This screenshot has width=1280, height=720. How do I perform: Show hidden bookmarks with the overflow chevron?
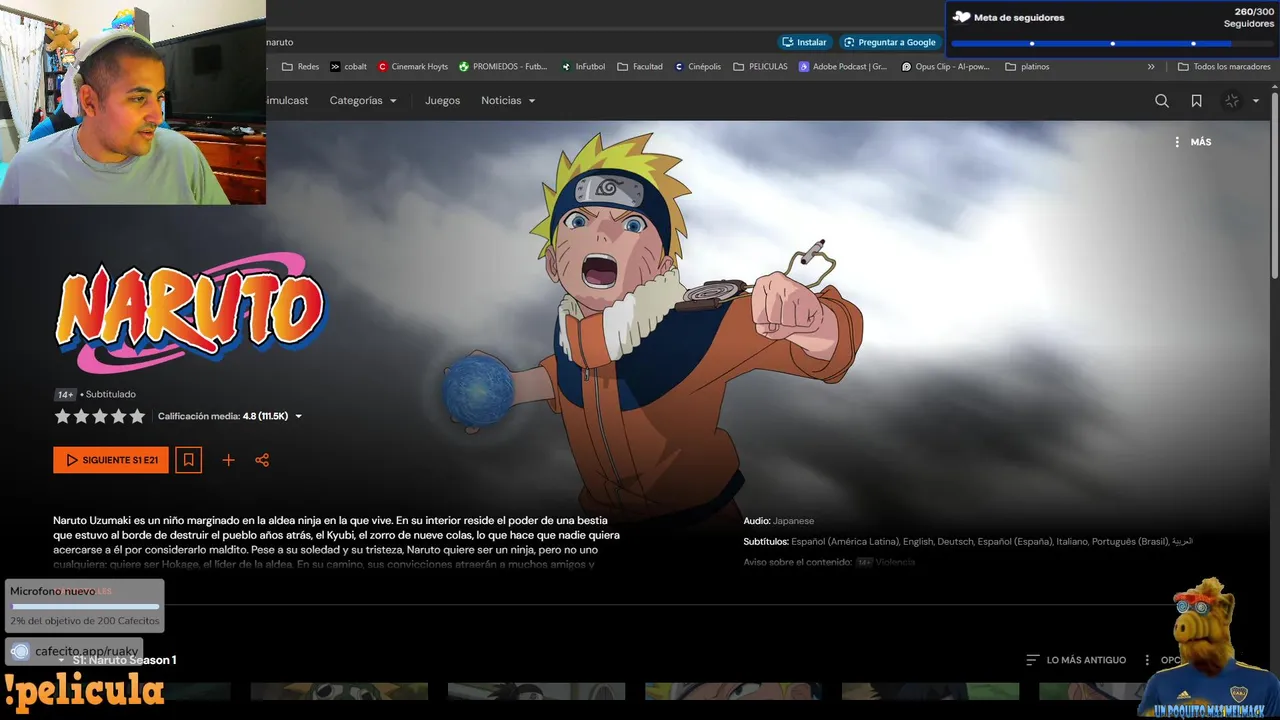coord(1151,67)
